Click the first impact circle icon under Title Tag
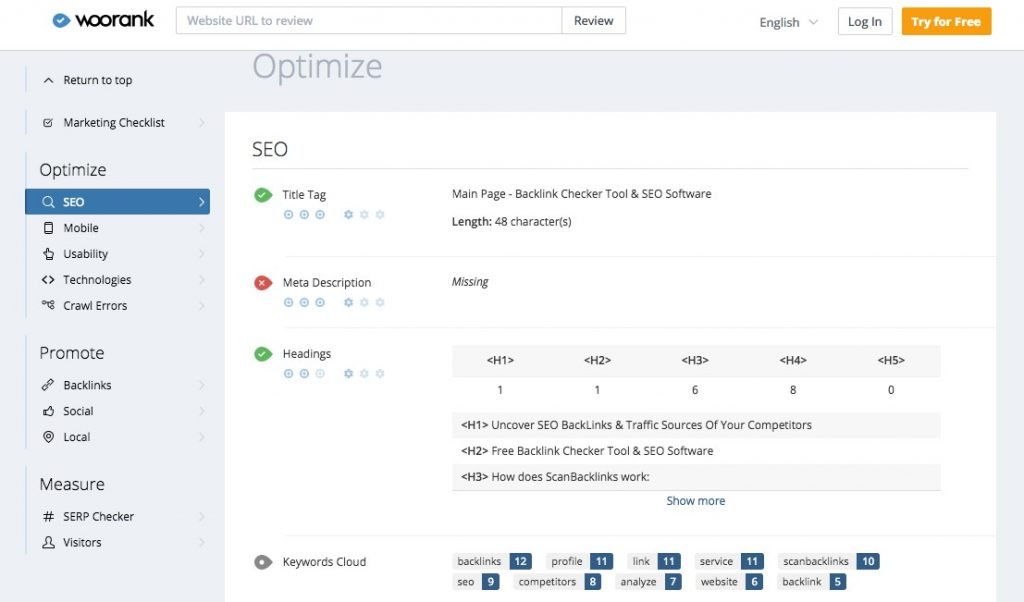This screenshot has height=602, width=1024. pos(288,215)
